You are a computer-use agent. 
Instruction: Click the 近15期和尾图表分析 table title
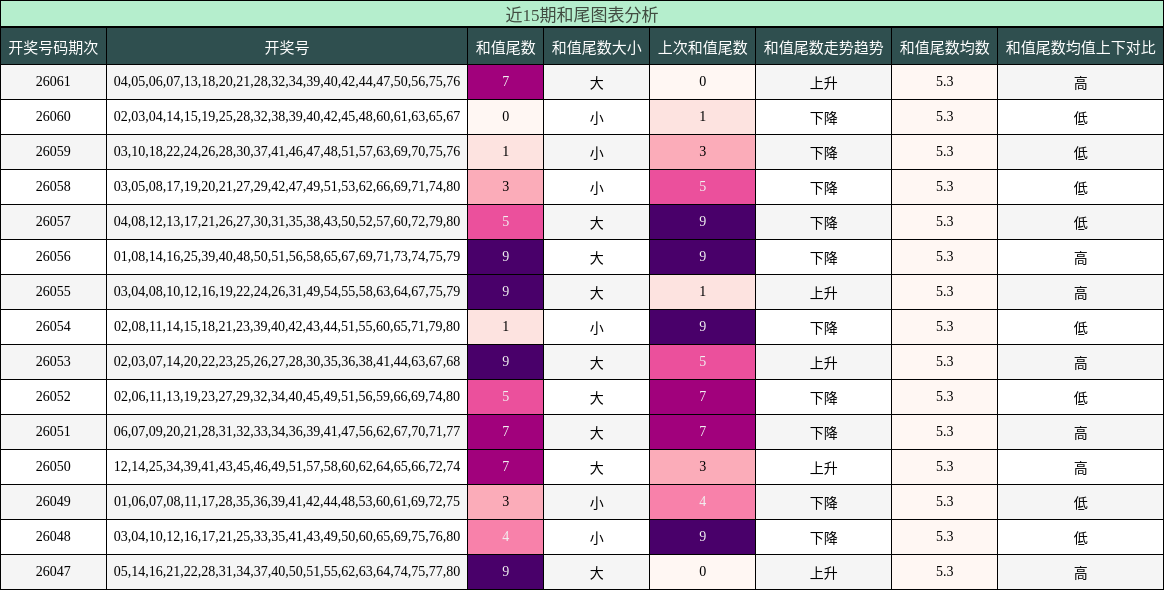click(581, 14)
